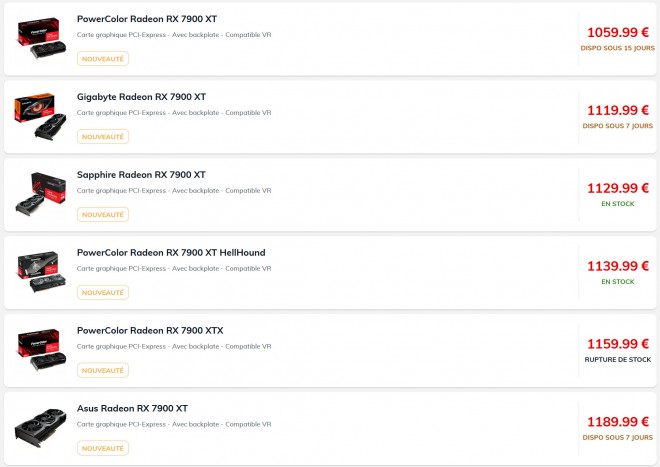Click the Asus Radeon RX 7900 XT thumbnail
Viewport: 660px width, 467px height.
(x=38, y=427)
